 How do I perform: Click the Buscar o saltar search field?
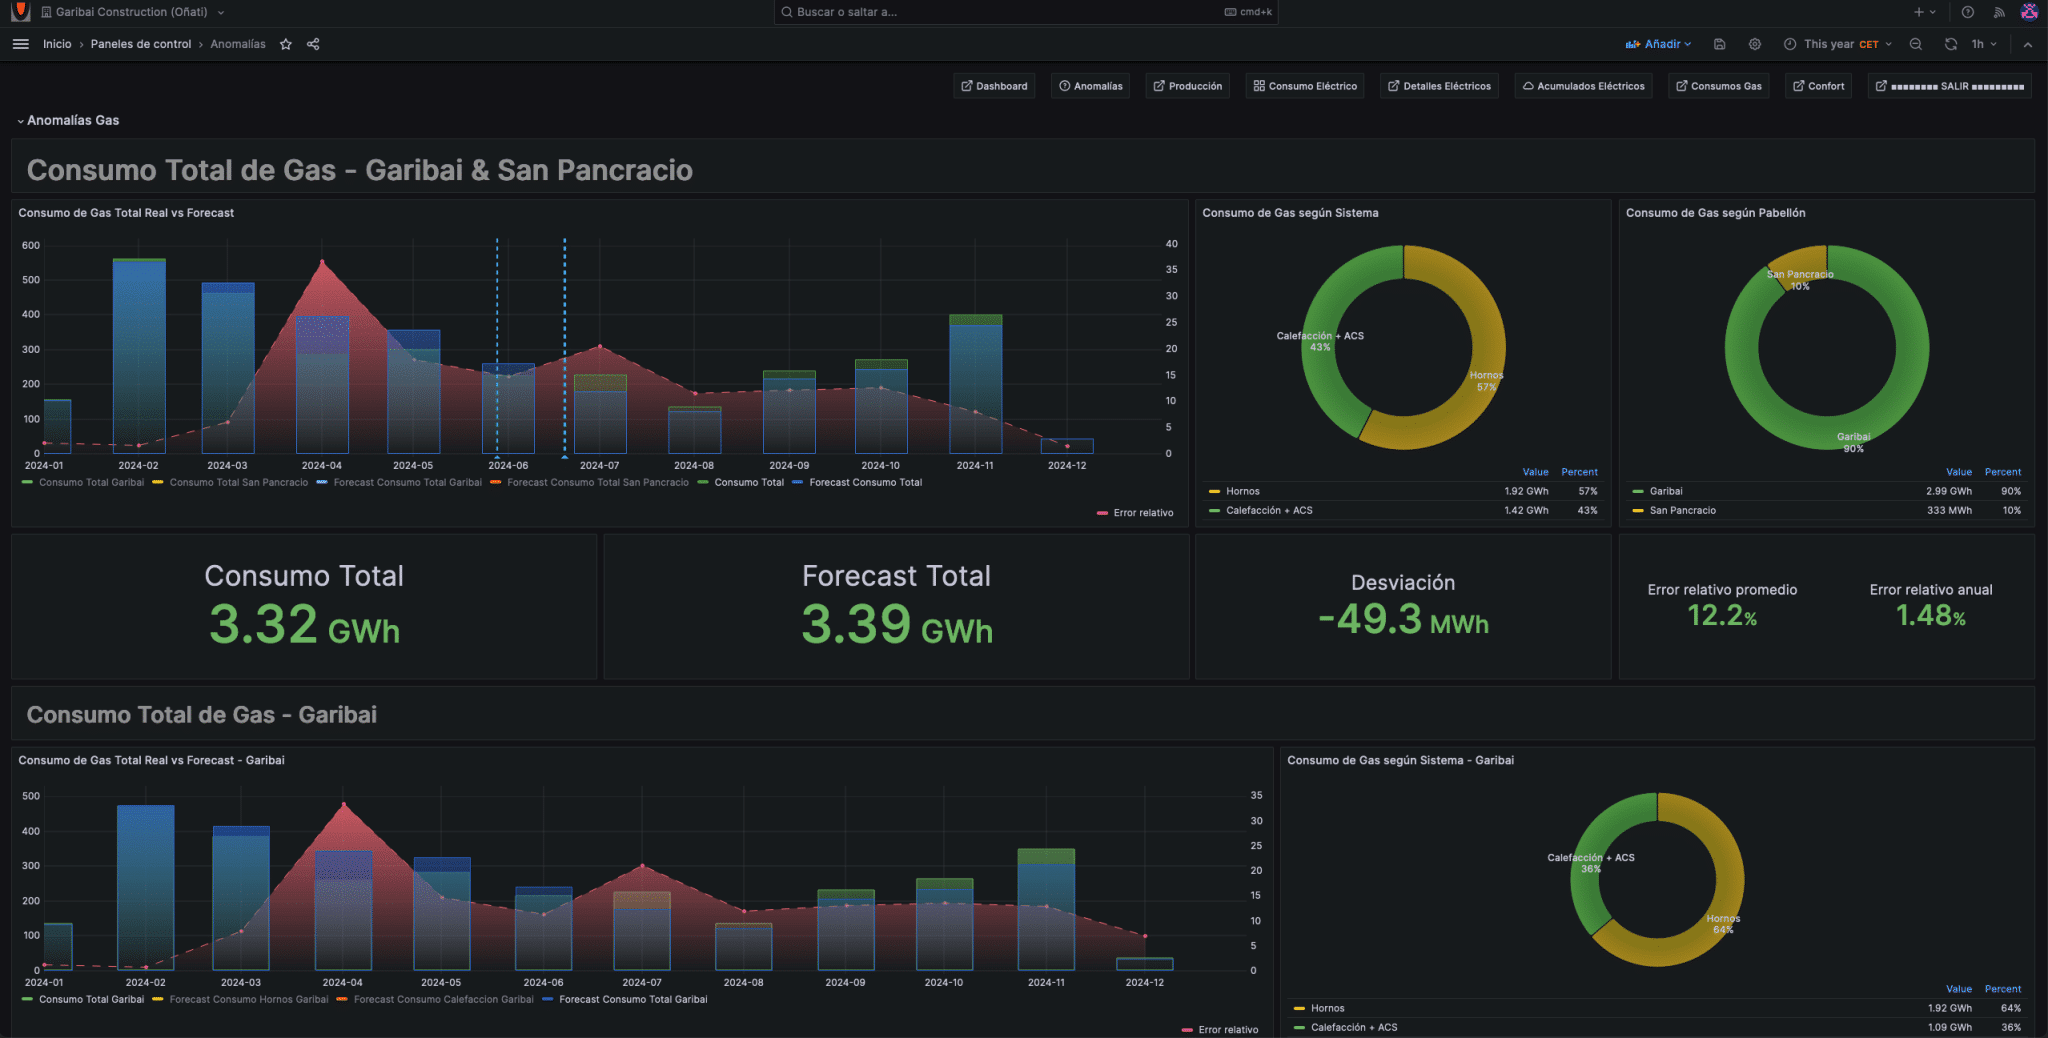[1026, 12]
